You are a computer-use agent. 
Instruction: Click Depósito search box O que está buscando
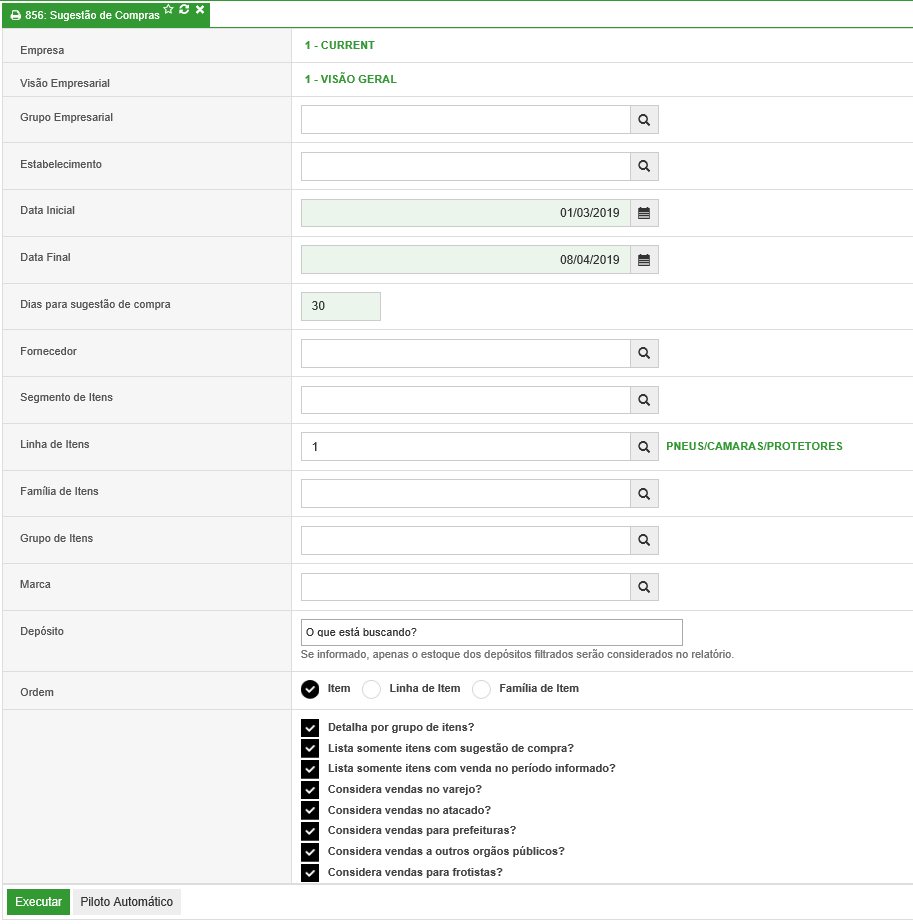coord(492,632)
